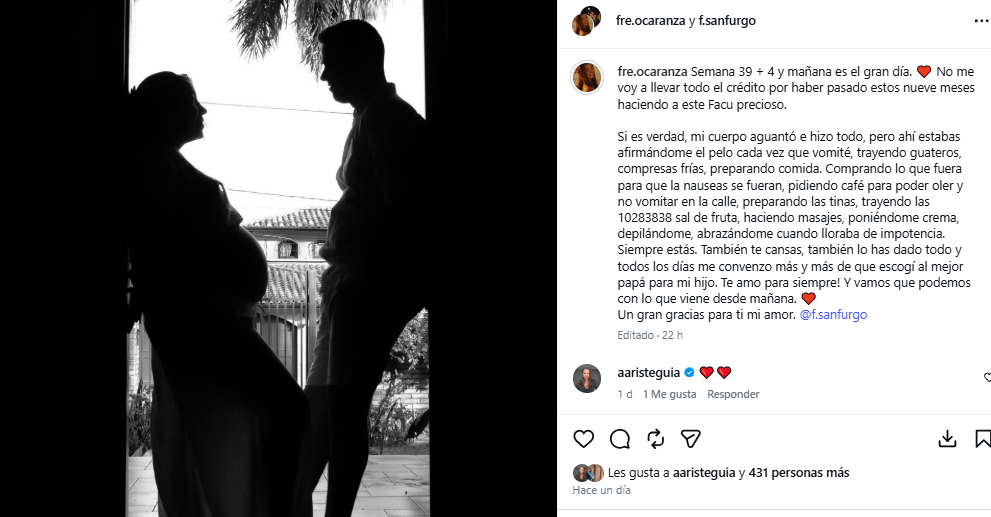View likes on comment: 1 Me gusta
The width and height of the screenshot is (991, 517).
click(669, 394)
